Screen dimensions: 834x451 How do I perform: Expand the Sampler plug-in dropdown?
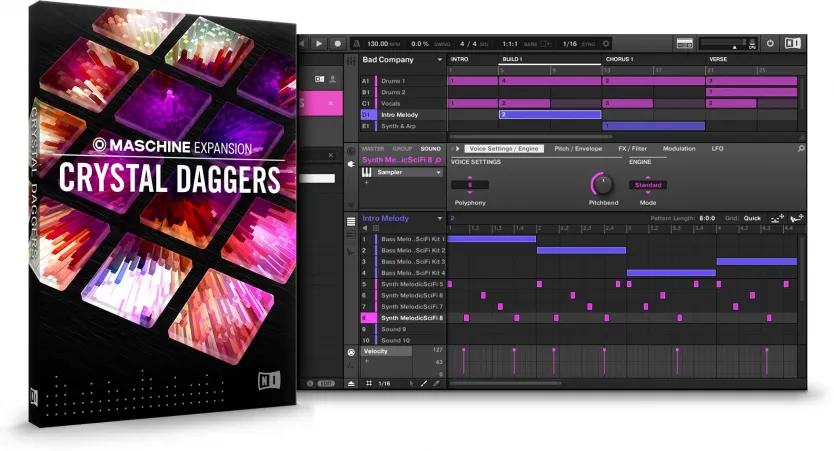[438, 172]
